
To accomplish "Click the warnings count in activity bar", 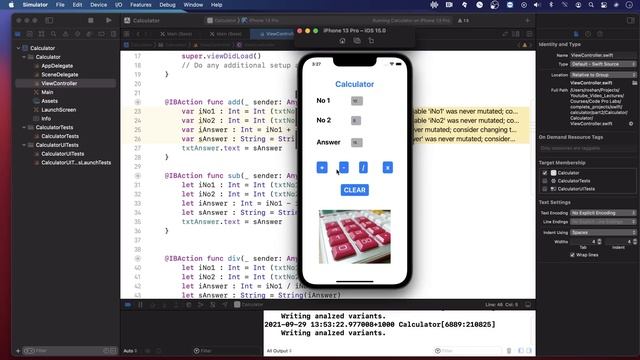I will click(463, 20).
